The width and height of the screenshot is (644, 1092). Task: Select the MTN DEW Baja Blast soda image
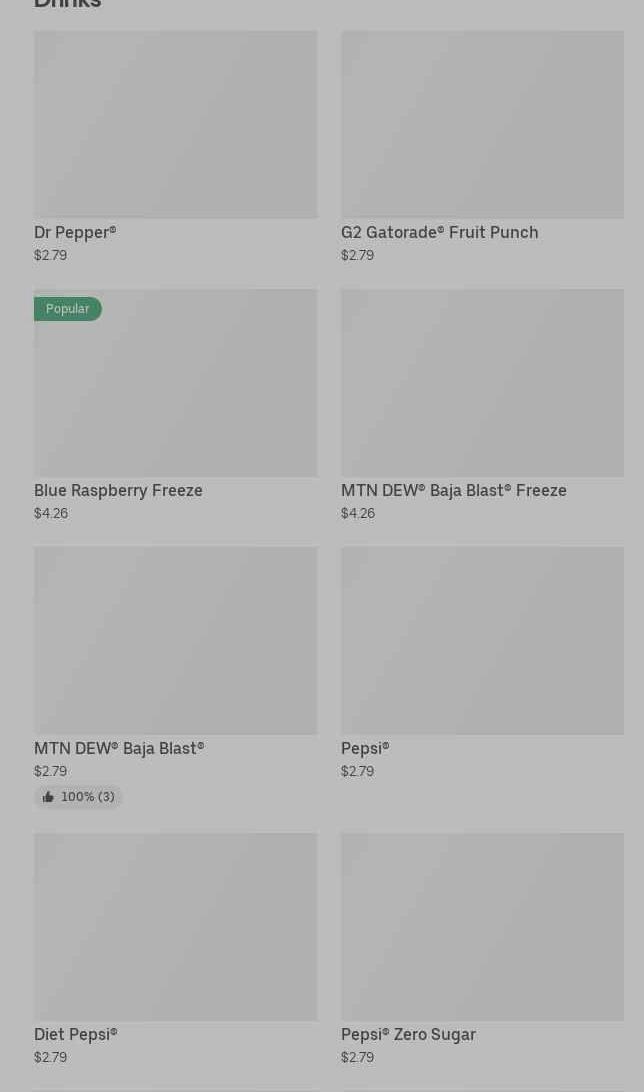click(x=175, y=641)
